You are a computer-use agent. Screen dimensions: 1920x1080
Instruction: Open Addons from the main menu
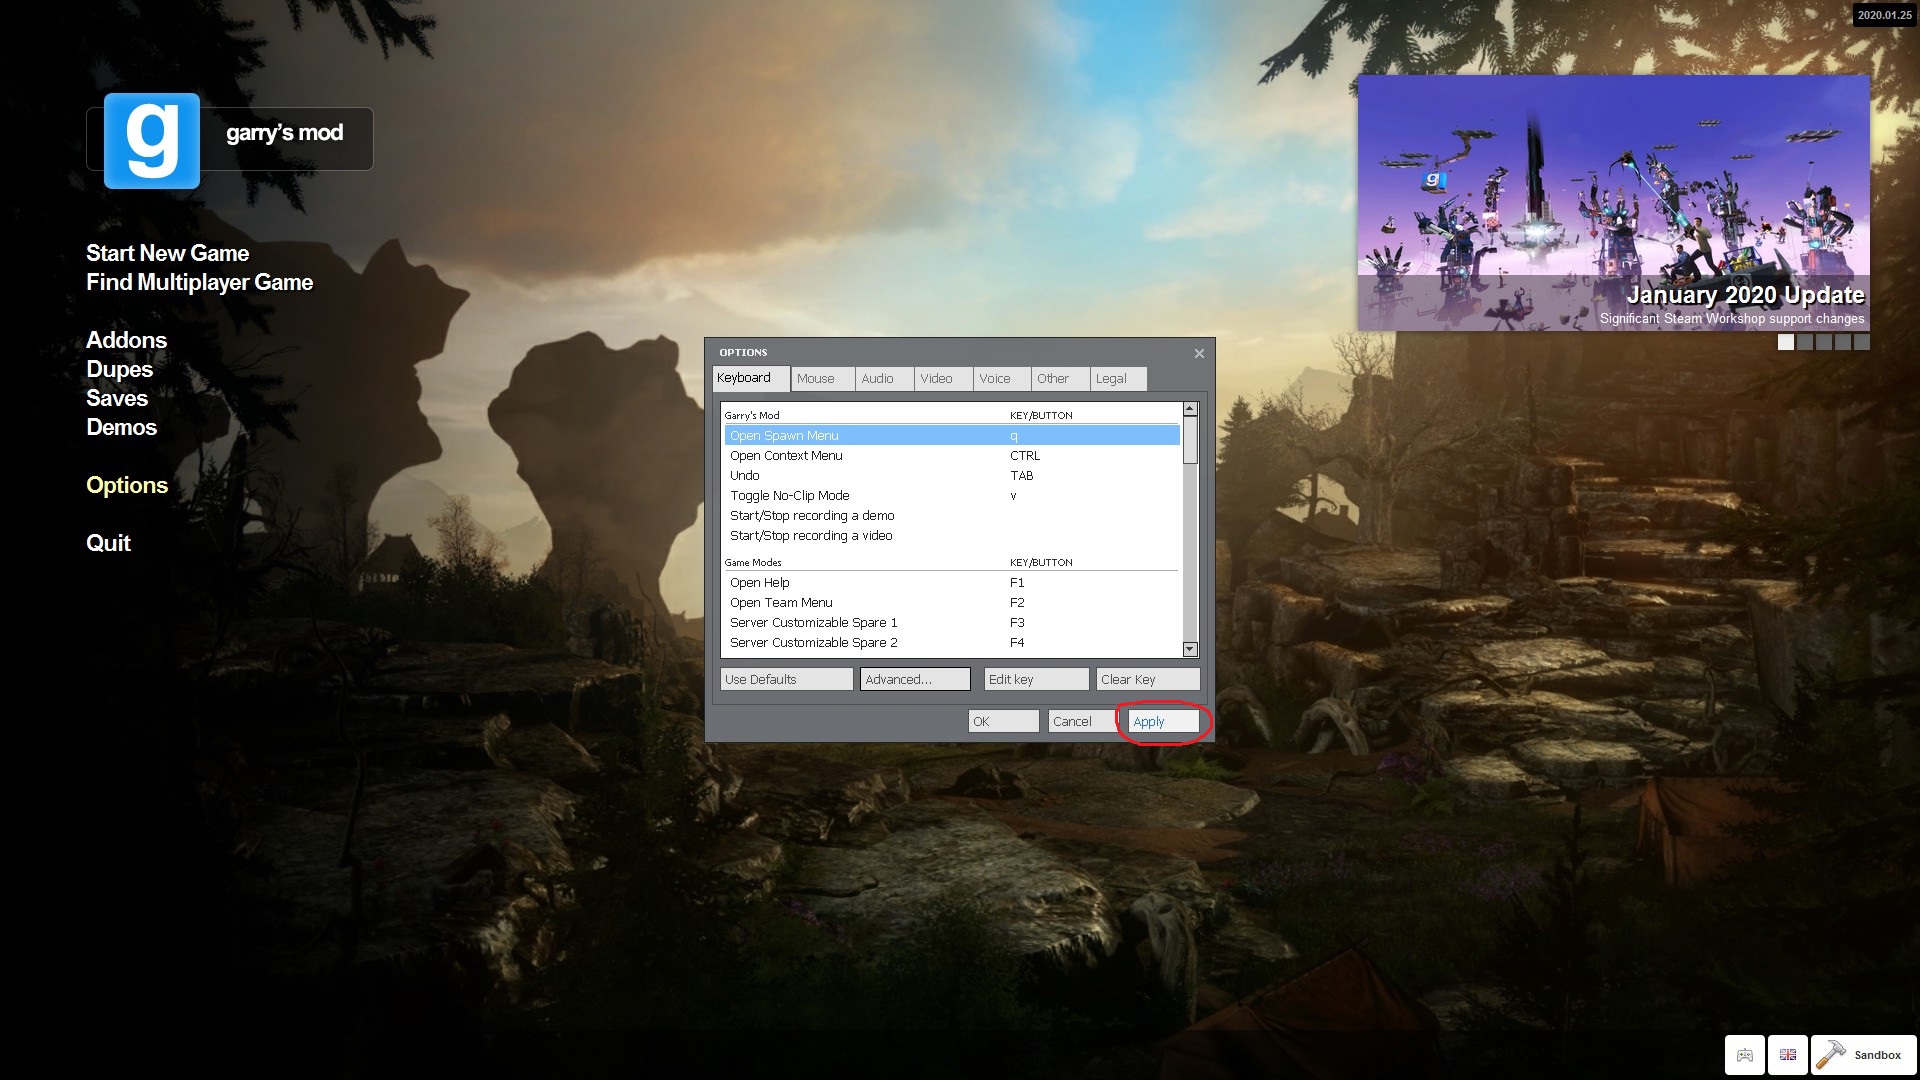[126, 340]
